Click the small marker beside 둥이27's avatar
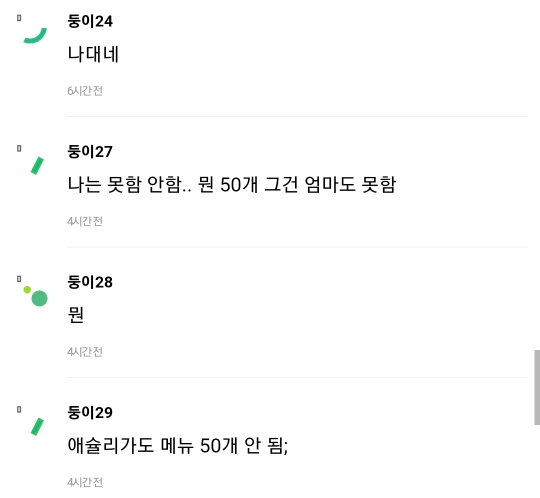 pyautogui.click(x=19, y=148)
